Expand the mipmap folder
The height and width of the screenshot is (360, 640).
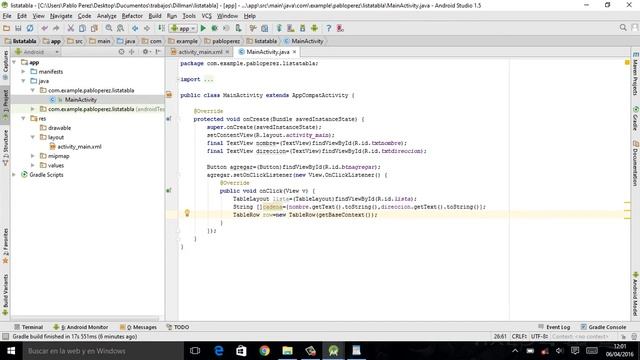[33, 156]
